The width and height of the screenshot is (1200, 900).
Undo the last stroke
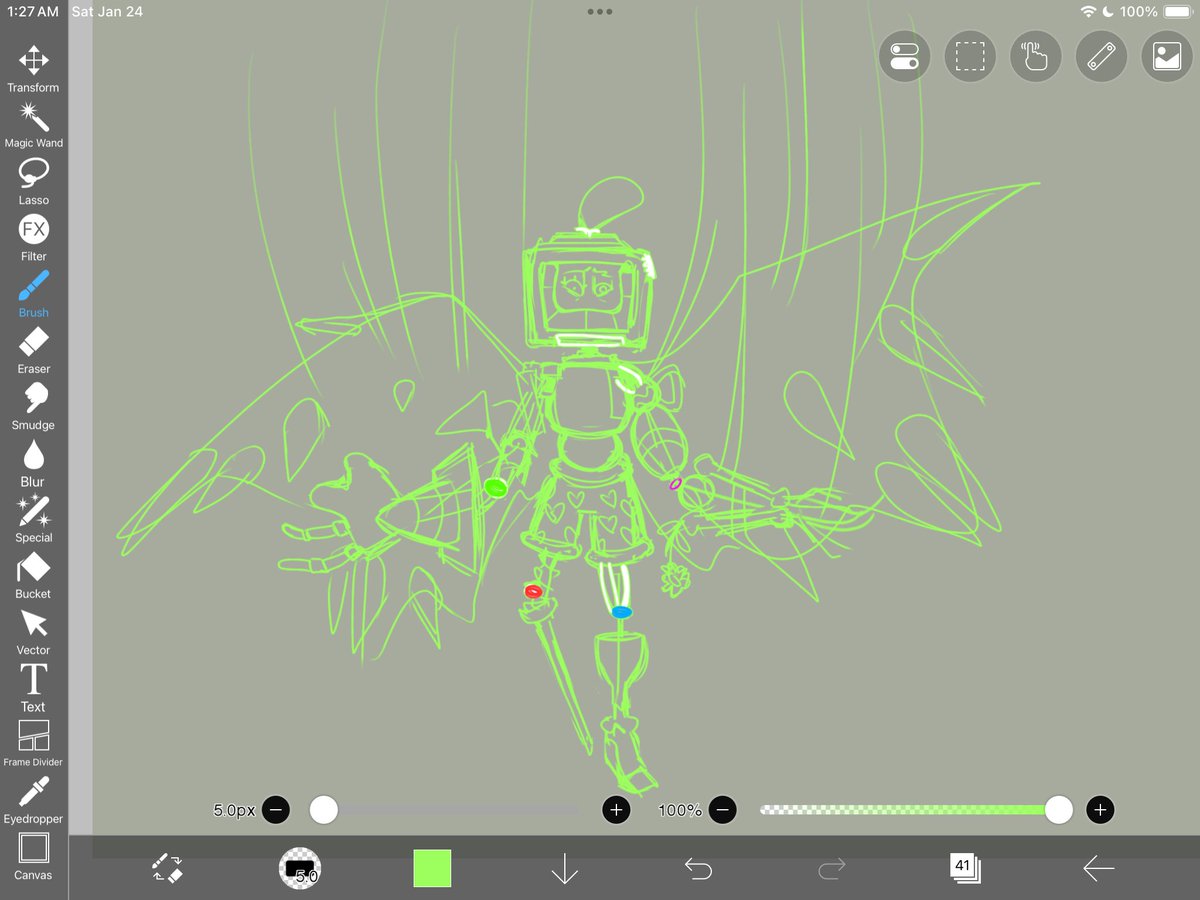click(x=698, y=868)
